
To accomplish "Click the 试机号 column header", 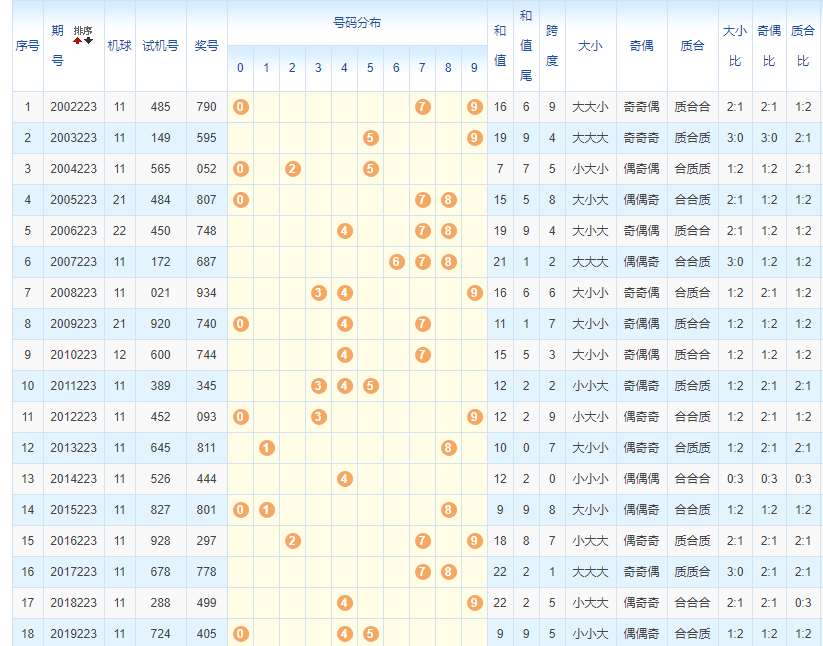I will 160,46.
